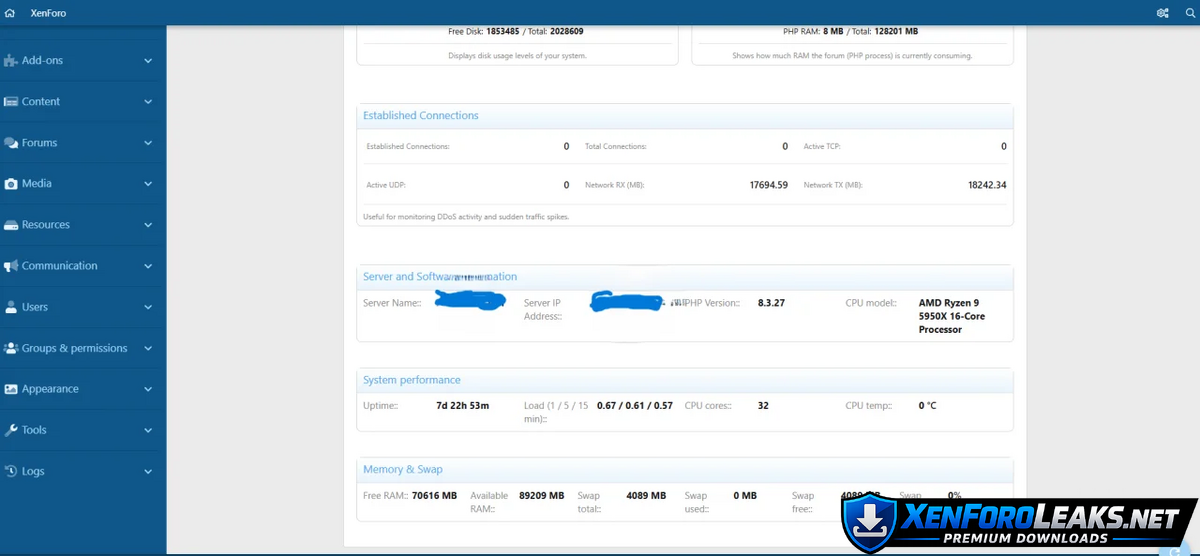The width and height of the screenshot is (1200, 556).
Task: Click the Media camera icon
Action: click(x=11, y=184)
